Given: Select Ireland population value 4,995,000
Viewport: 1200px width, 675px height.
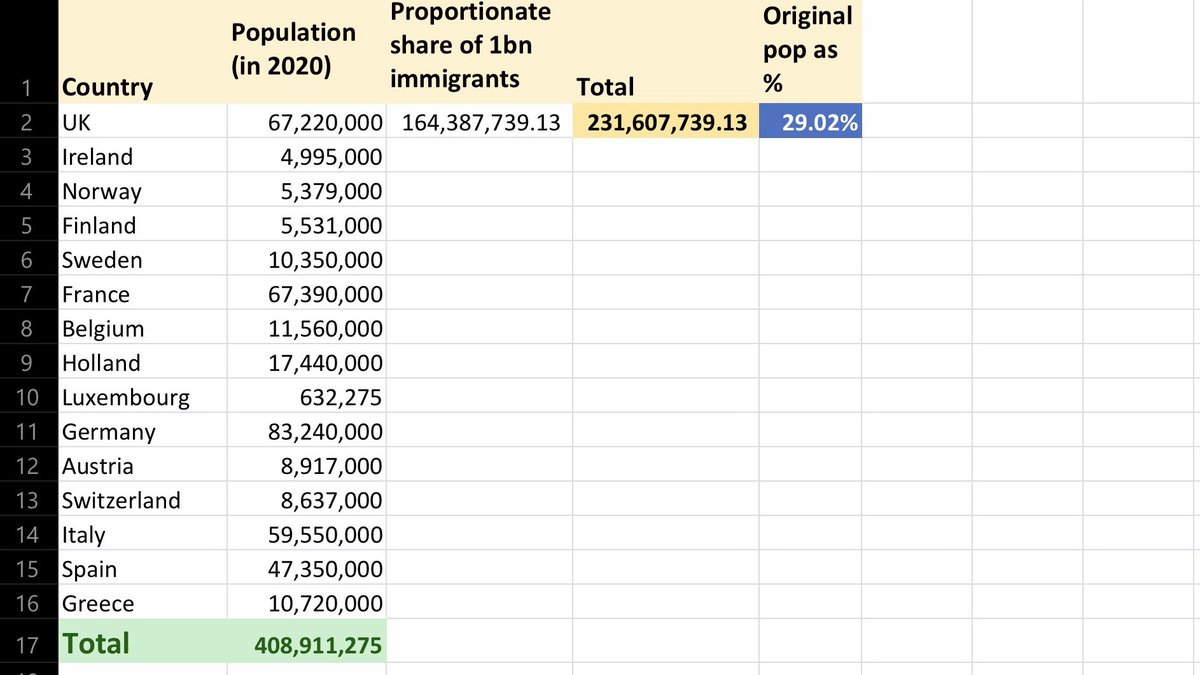Looking at the screenshot, I should pos(307,156).
